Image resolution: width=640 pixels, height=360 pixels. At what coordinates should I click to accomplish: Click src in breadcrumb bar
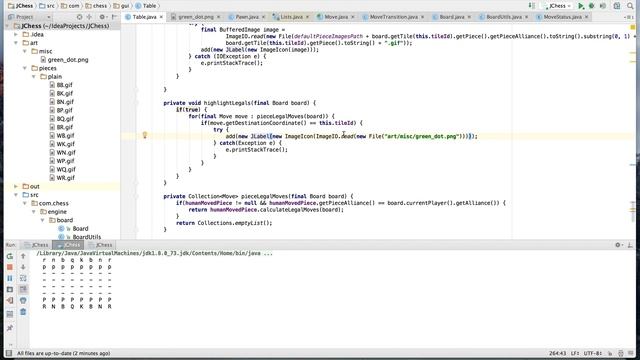point(47,6)
